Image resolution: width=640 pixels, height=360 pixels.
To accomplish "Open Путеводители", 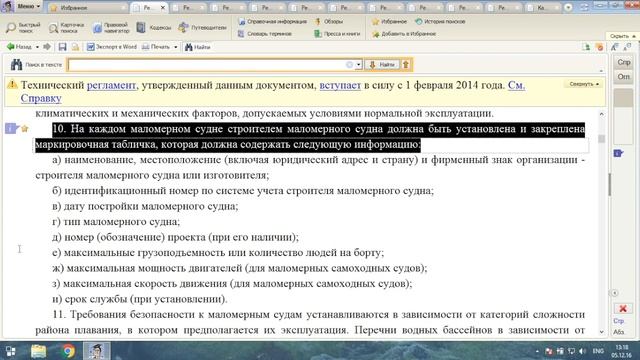I will click(202, 27).
